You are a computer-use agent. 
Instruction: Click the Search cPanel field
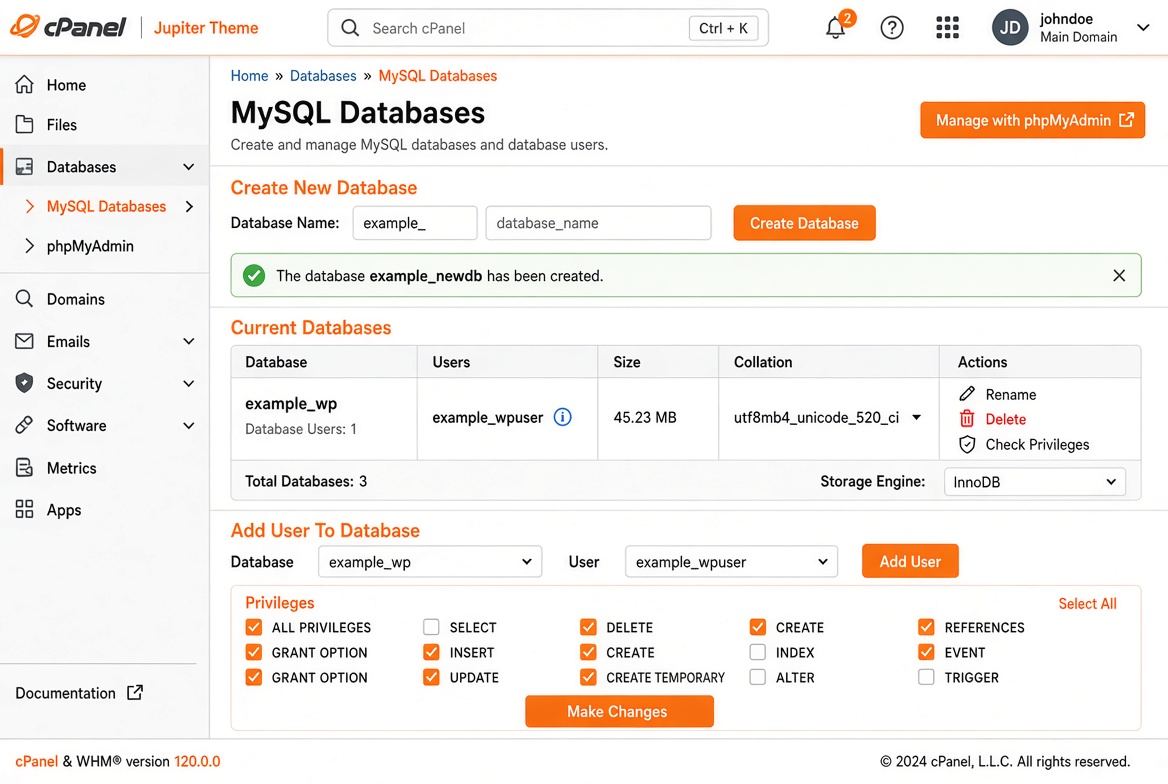coord(548,28)
